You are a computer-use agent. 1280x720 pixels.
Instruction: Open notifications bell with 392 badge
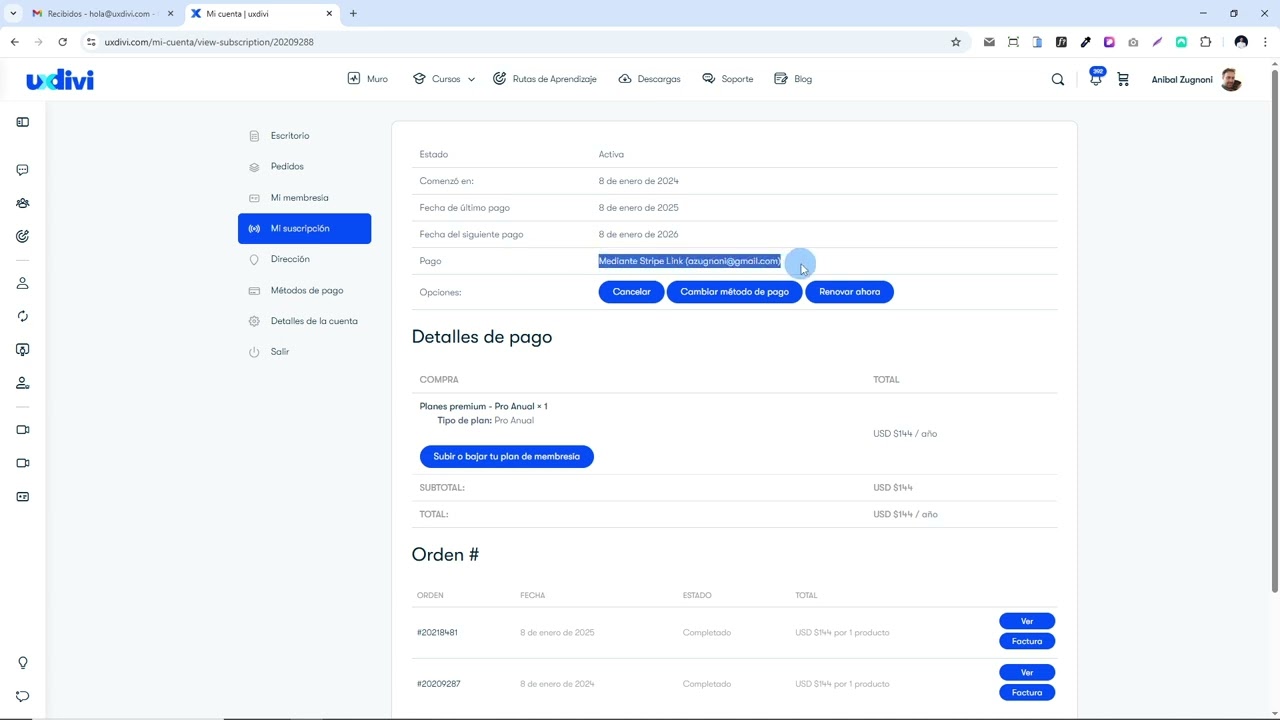point(1096,78)
